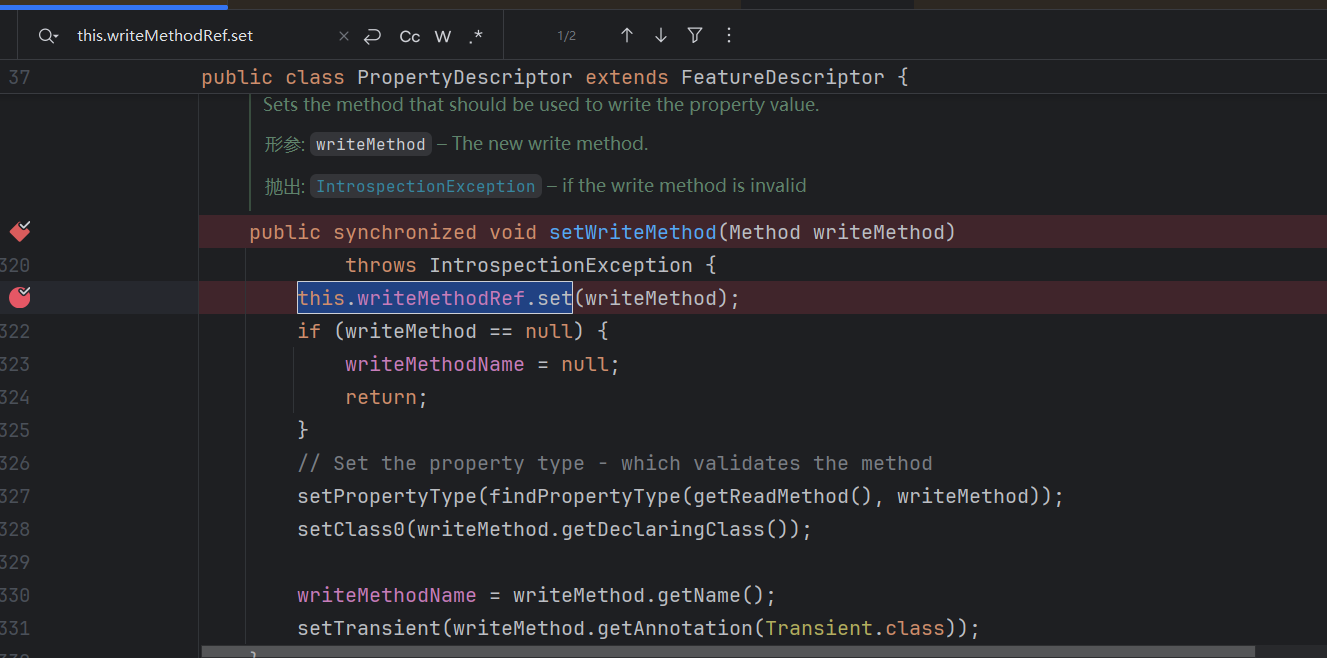Click the 1/2 match counter
The height and width of the screenshot is (658, 1327).
coord(566,36)
